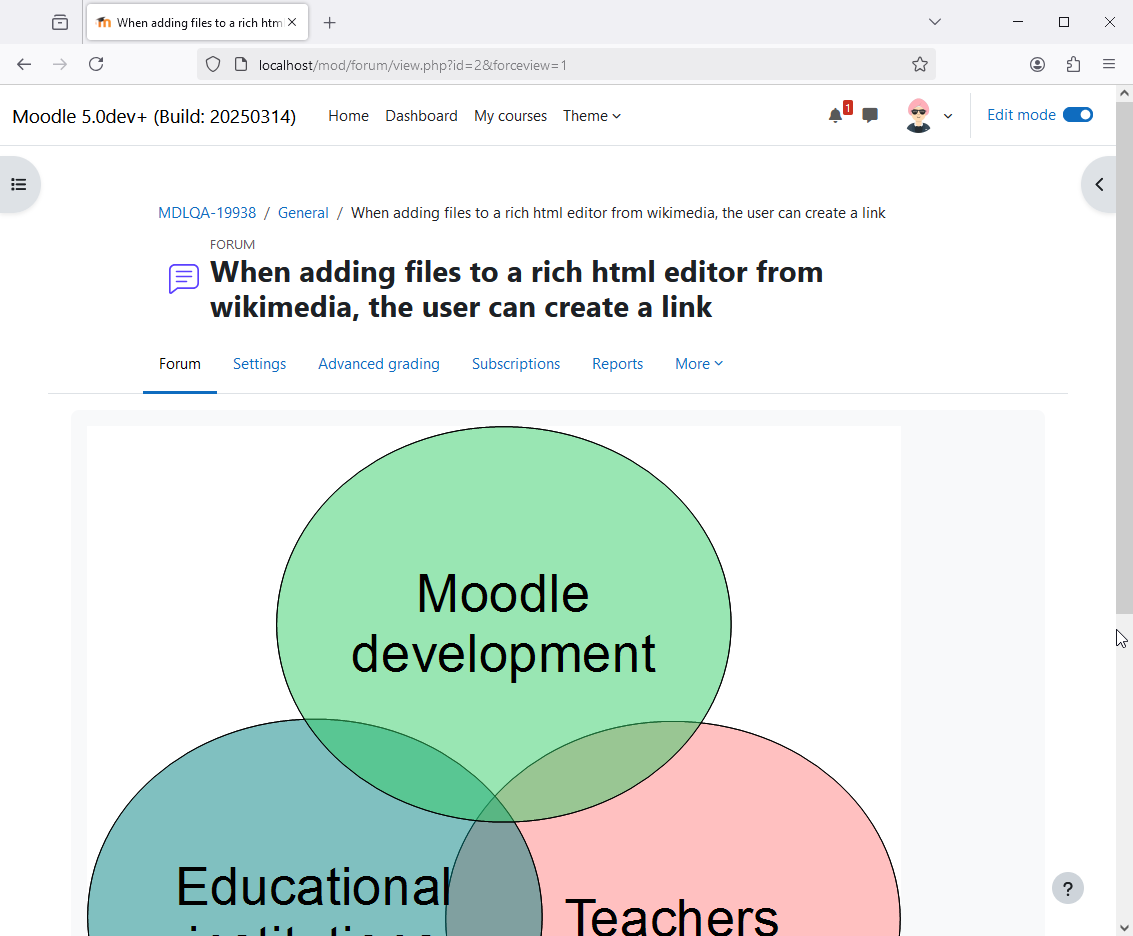
Task: Toggle the messaging drawer icon
Action: pos(870,116)
